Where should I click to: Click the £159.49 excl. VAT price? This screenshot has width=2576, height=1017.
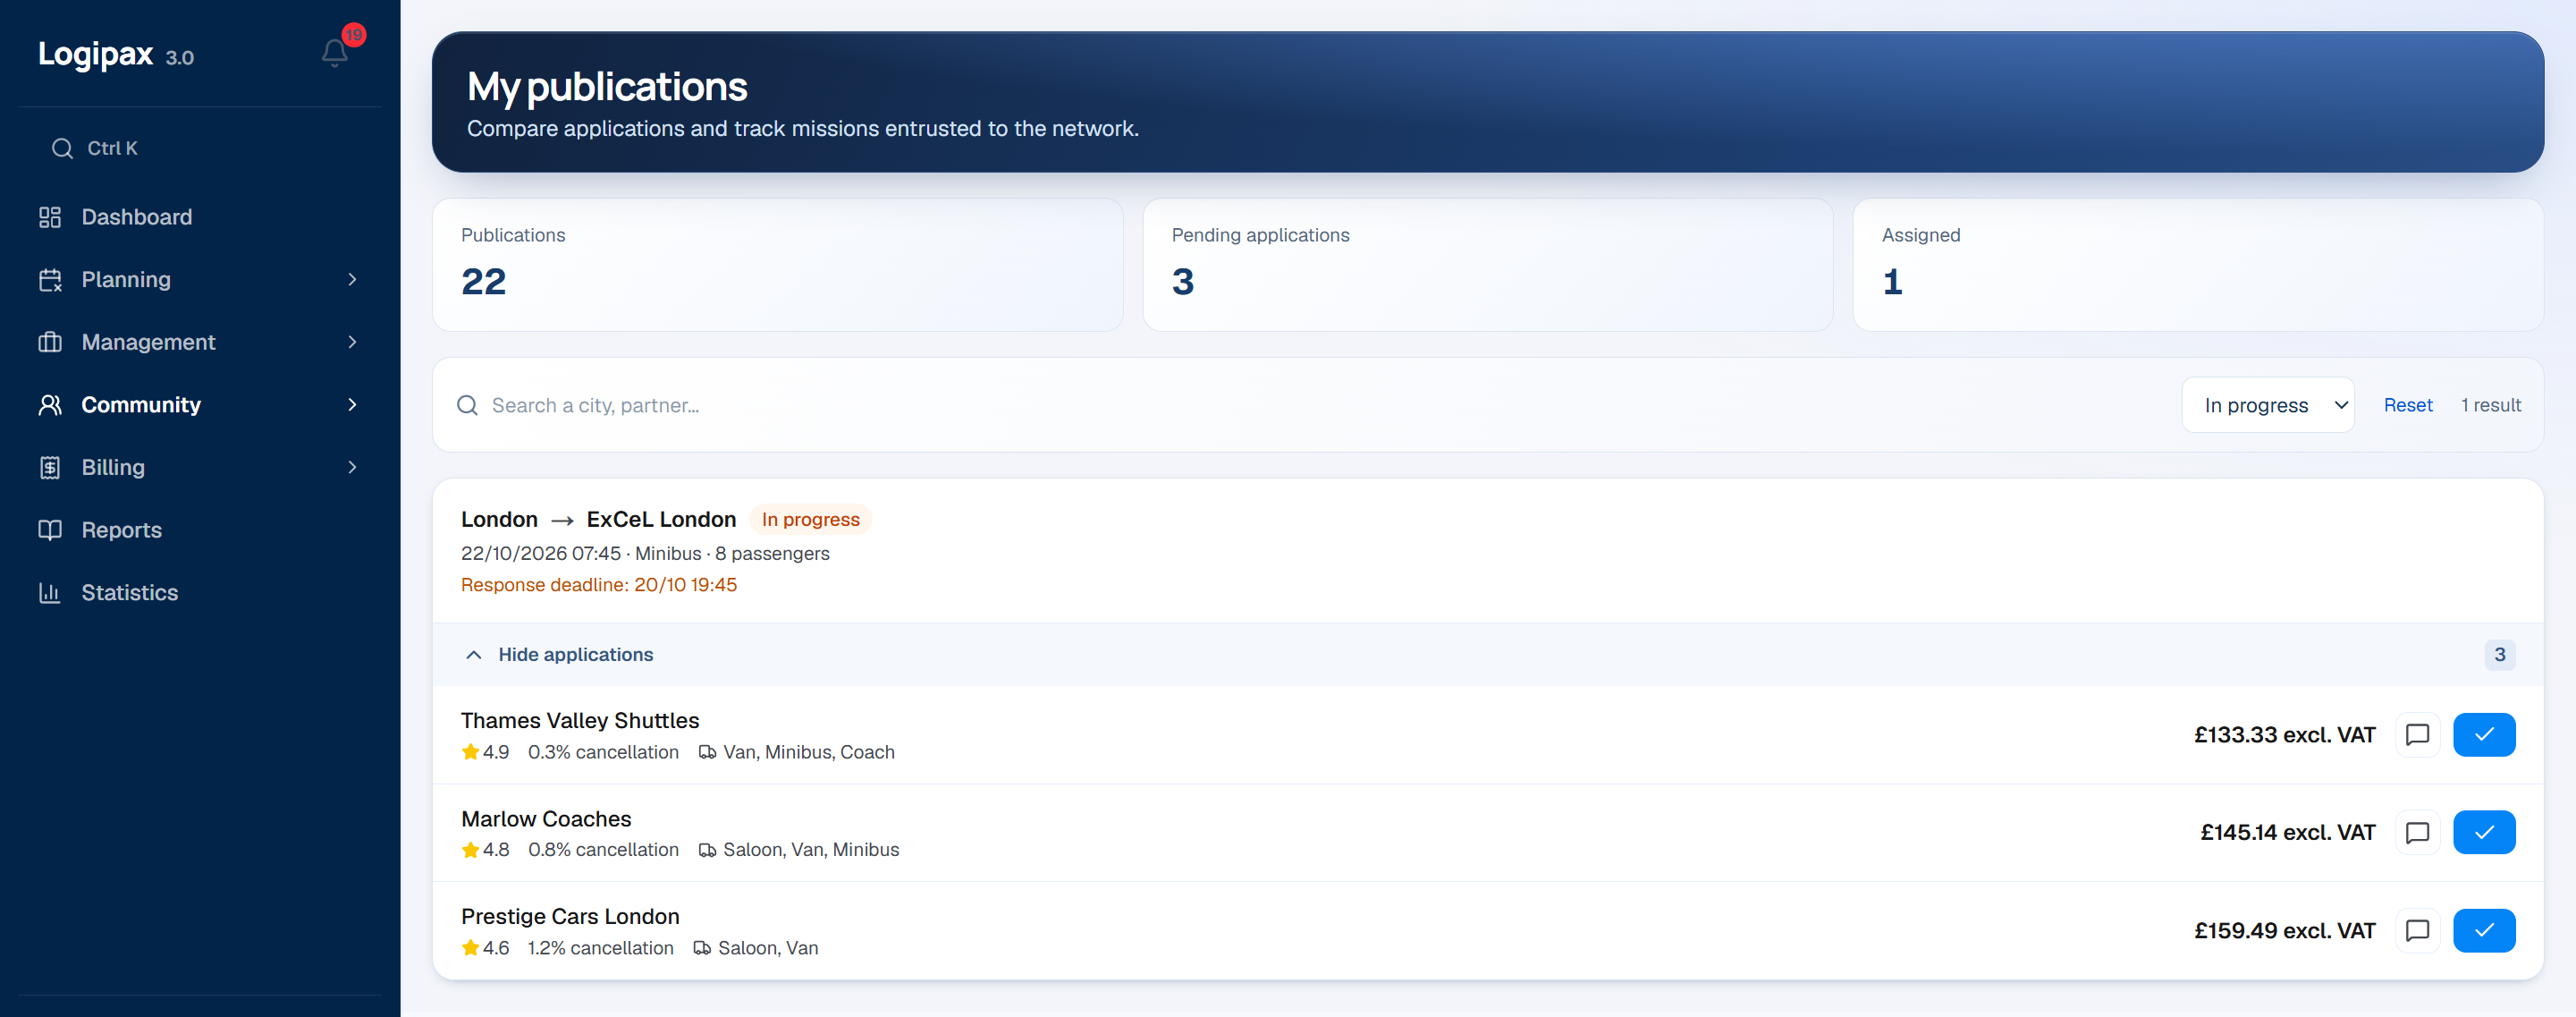click(x=2284, y=930)
